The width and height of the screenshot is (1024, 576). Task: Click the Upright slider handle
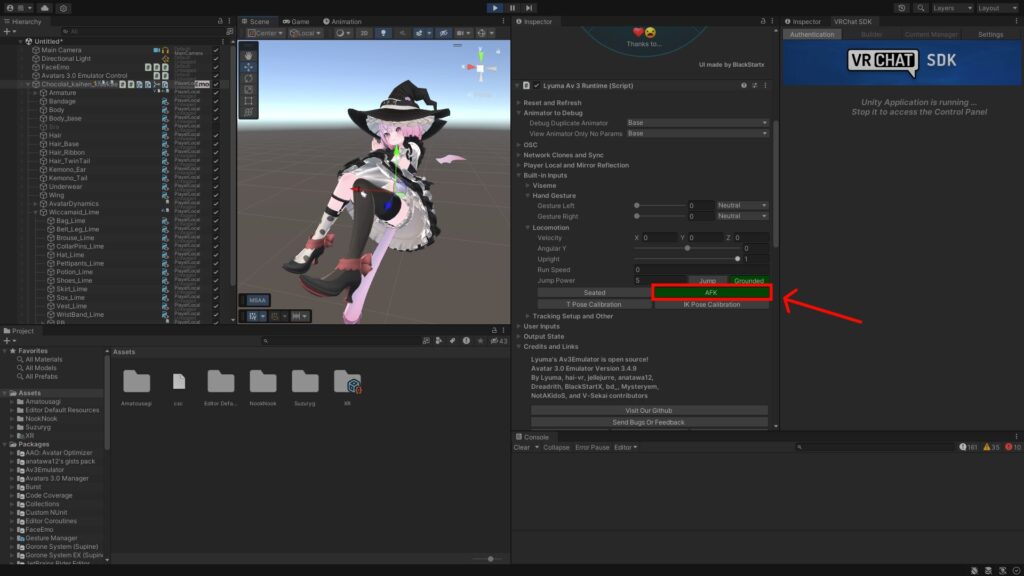(750, 259)
